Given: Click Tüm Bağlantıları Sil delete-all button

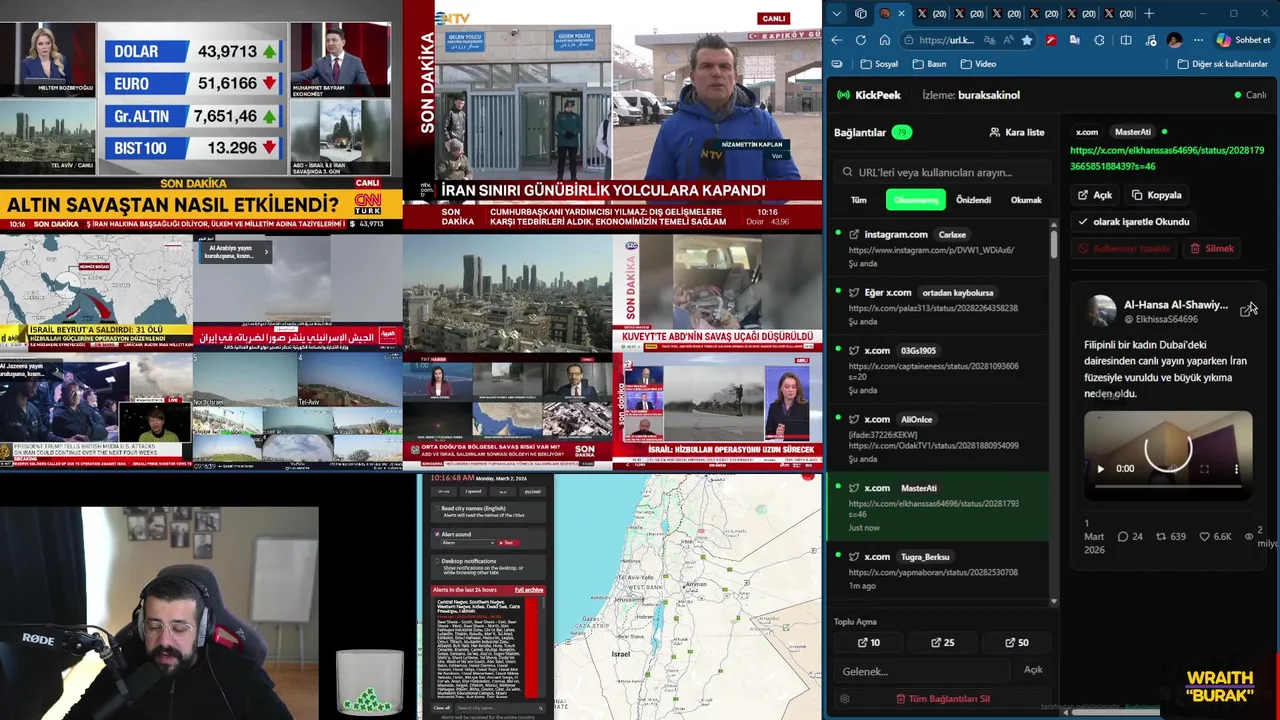Looking at the screenshot, I should click(943, 699).
